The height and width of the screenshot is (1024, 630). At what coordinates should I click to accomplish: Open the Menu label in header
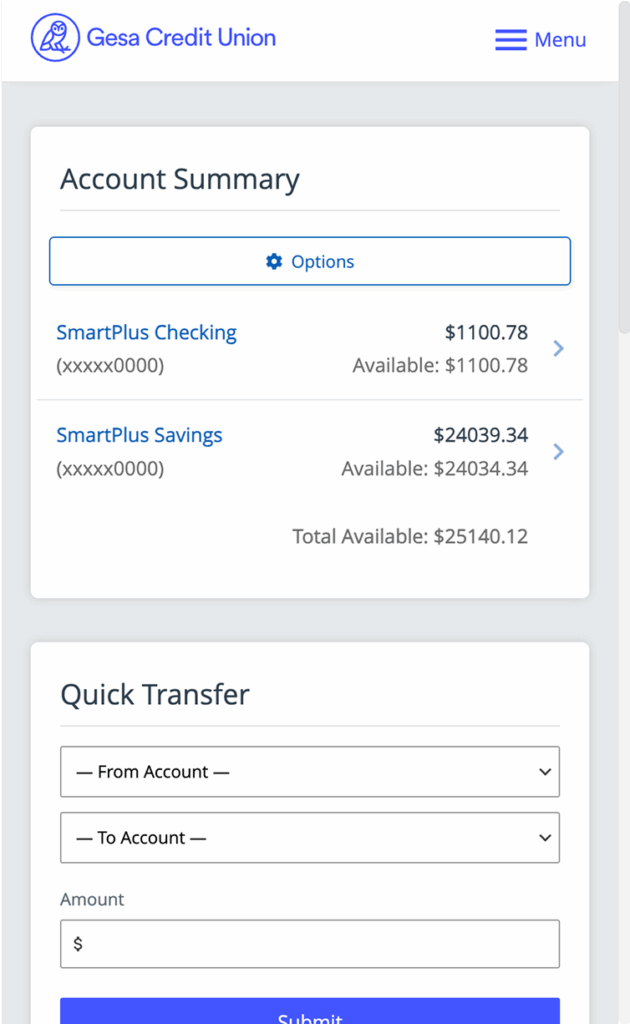pos(560,40)
